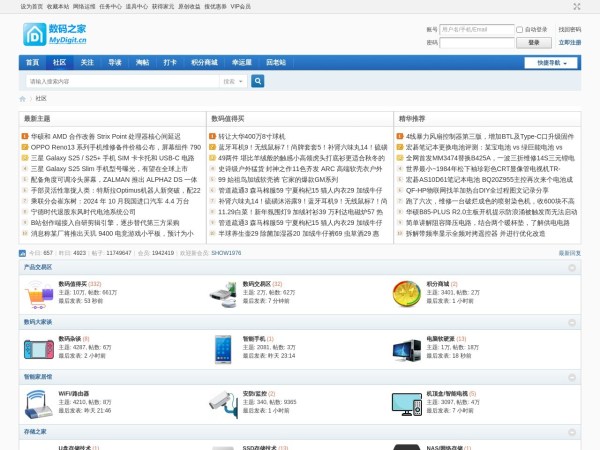Collapse the 数码大家谈 section
Viewport: 600px width, 450px height.
(574, 322)
